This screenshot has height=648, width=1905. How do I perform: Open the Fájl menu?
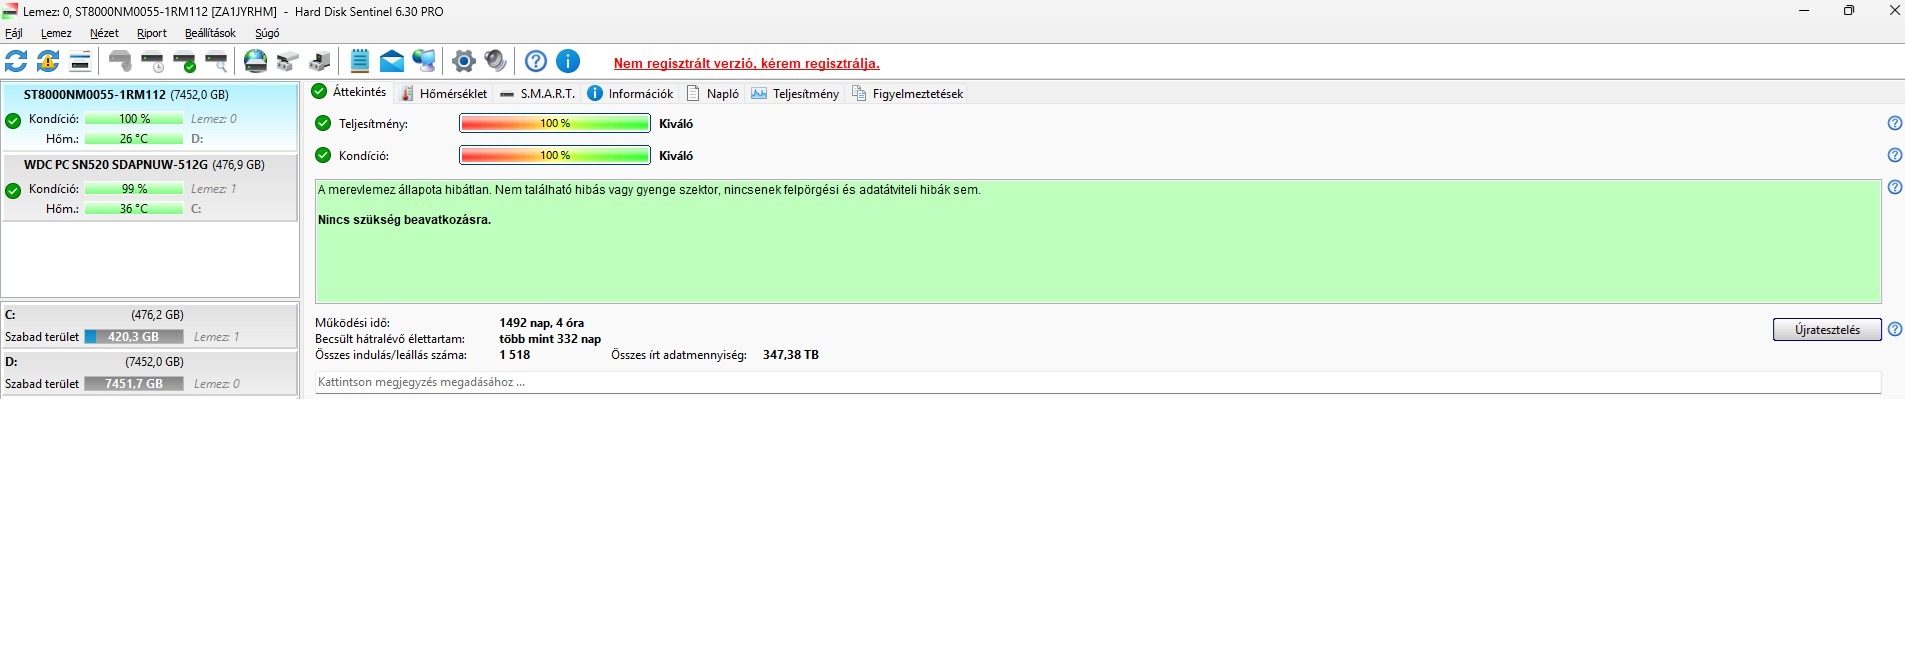(x=14, y=33)
